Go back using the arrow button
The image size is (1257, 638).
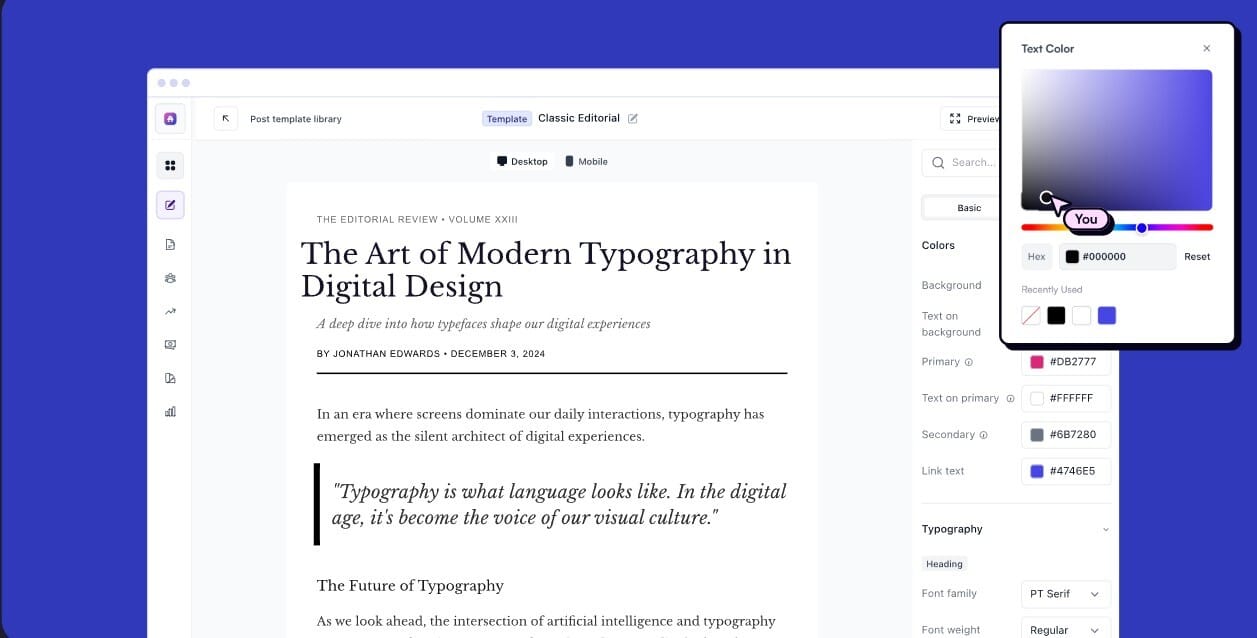pyautogui.click(x=226, y=118)
